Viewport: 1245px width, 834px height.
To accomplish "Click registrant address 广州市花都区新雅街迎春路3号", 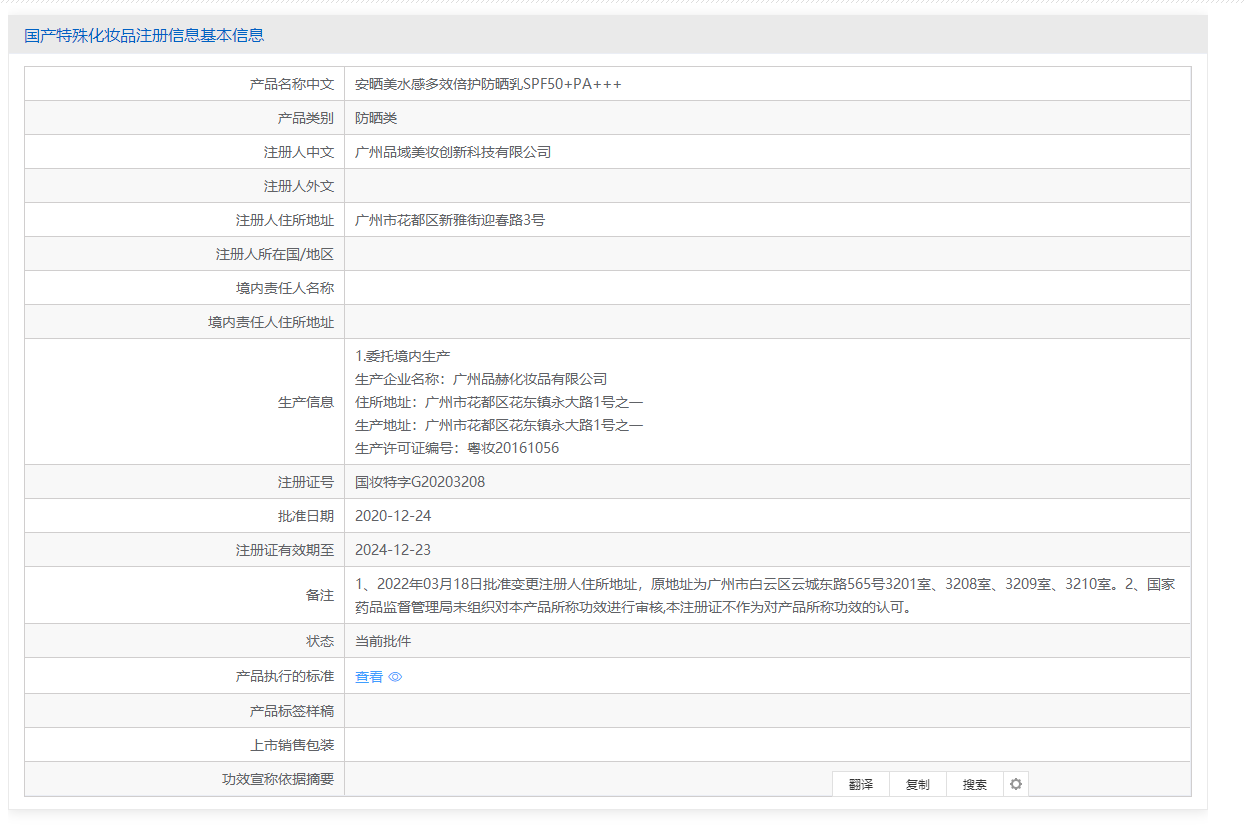I will click(450, 220).
